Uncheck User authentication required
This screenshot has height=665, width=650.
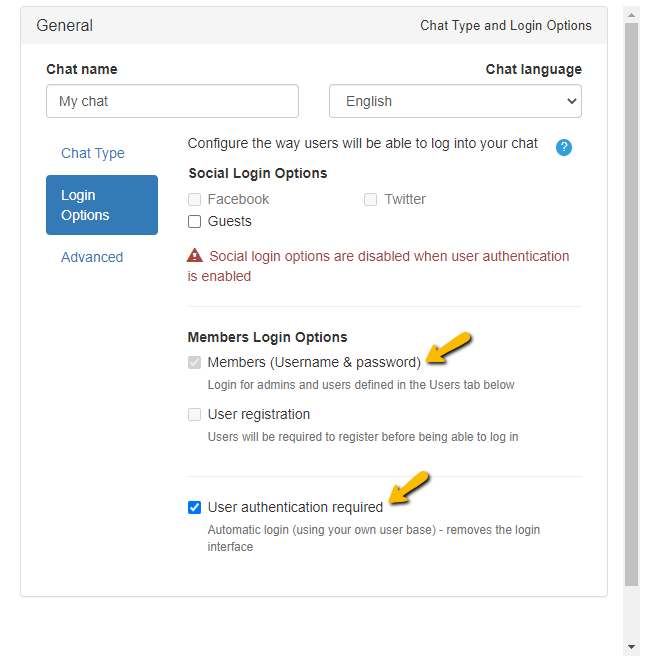[195, 507]
